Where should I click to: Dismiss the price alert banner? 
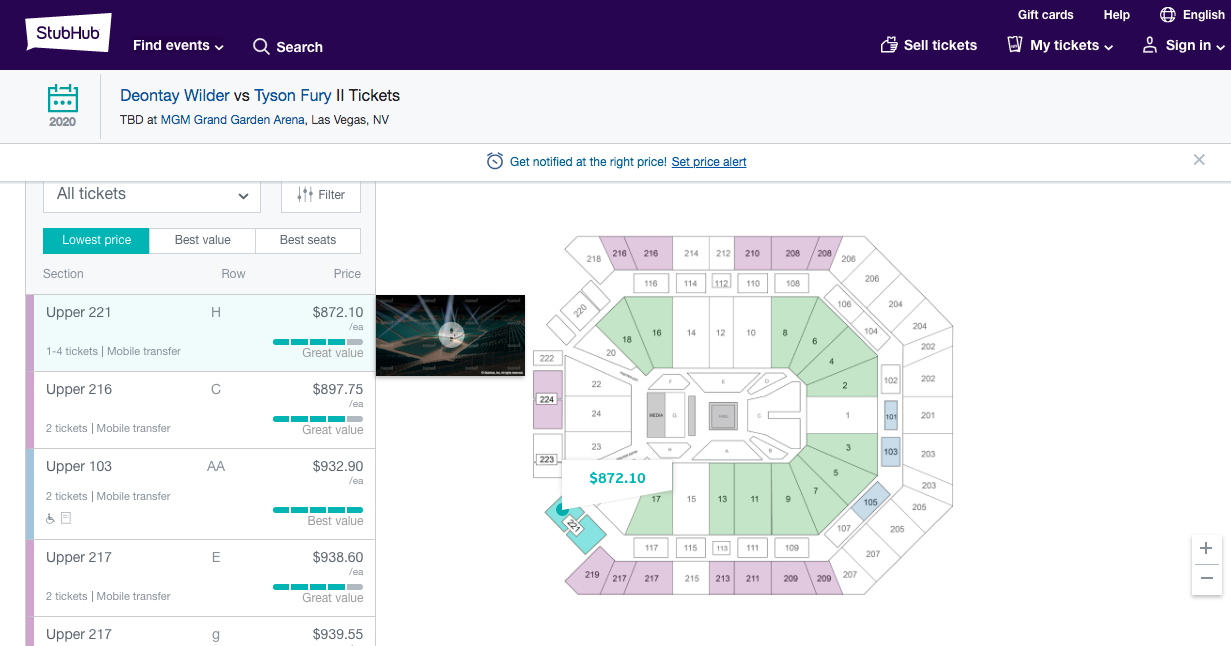tap(1199, 160)
